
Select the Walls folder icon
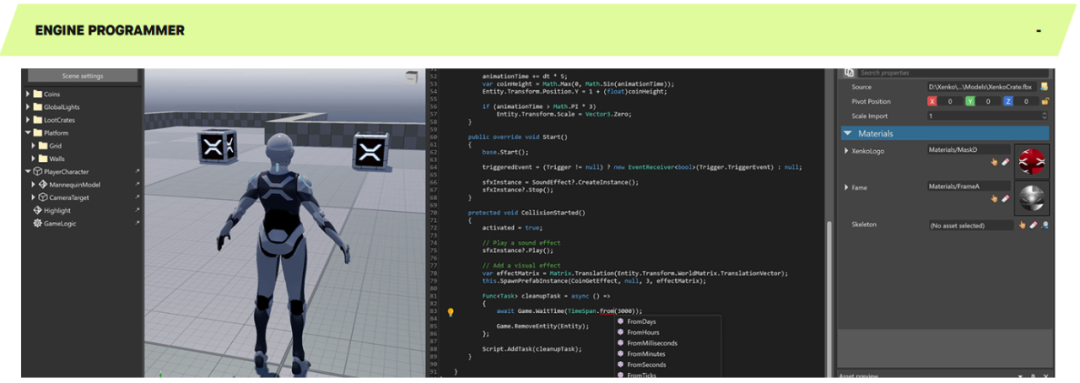click(x=43, y=158)
